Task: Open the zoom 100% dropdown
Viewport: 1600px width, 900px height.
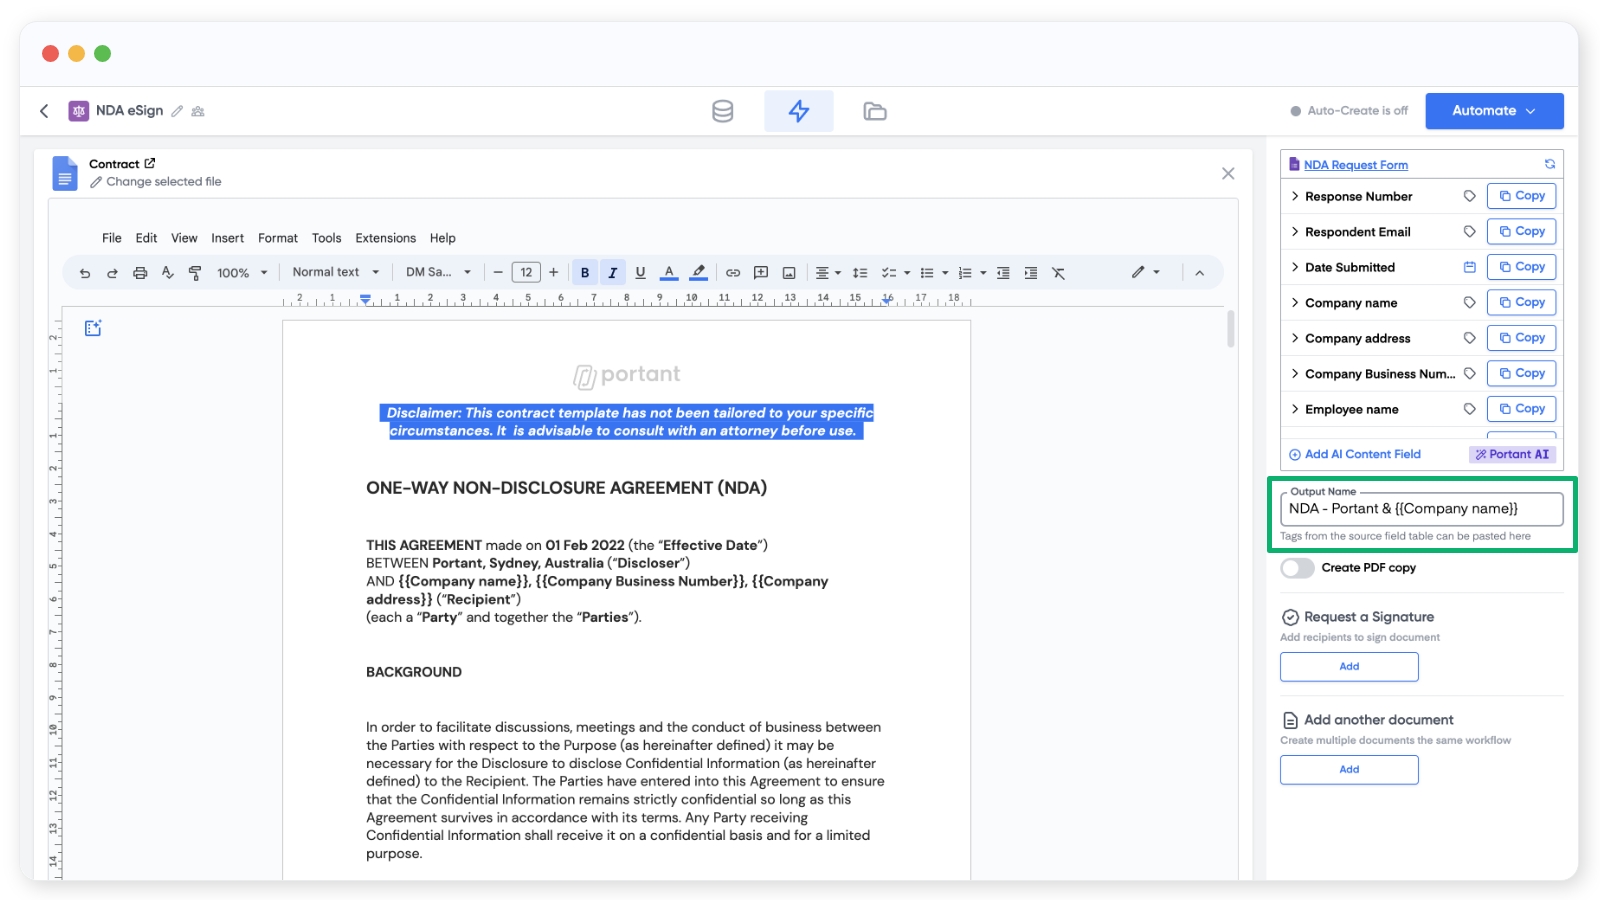Action: coord(242,273)
